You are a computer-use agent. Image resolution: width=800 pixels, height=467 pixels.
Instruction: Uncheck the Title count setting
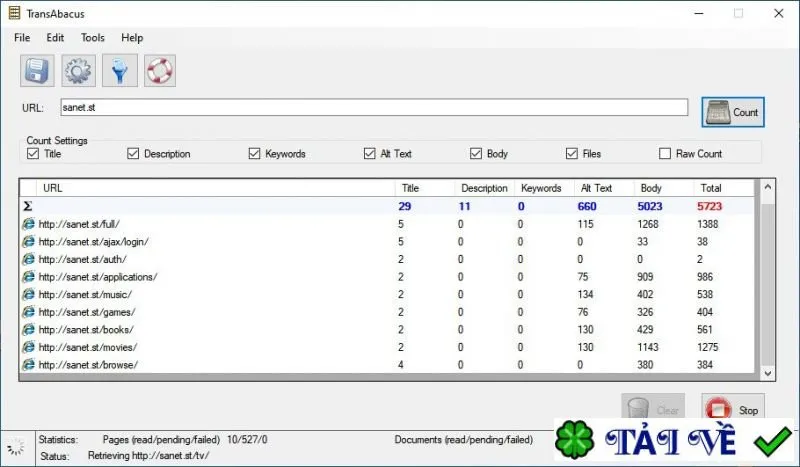click(33, 153)
